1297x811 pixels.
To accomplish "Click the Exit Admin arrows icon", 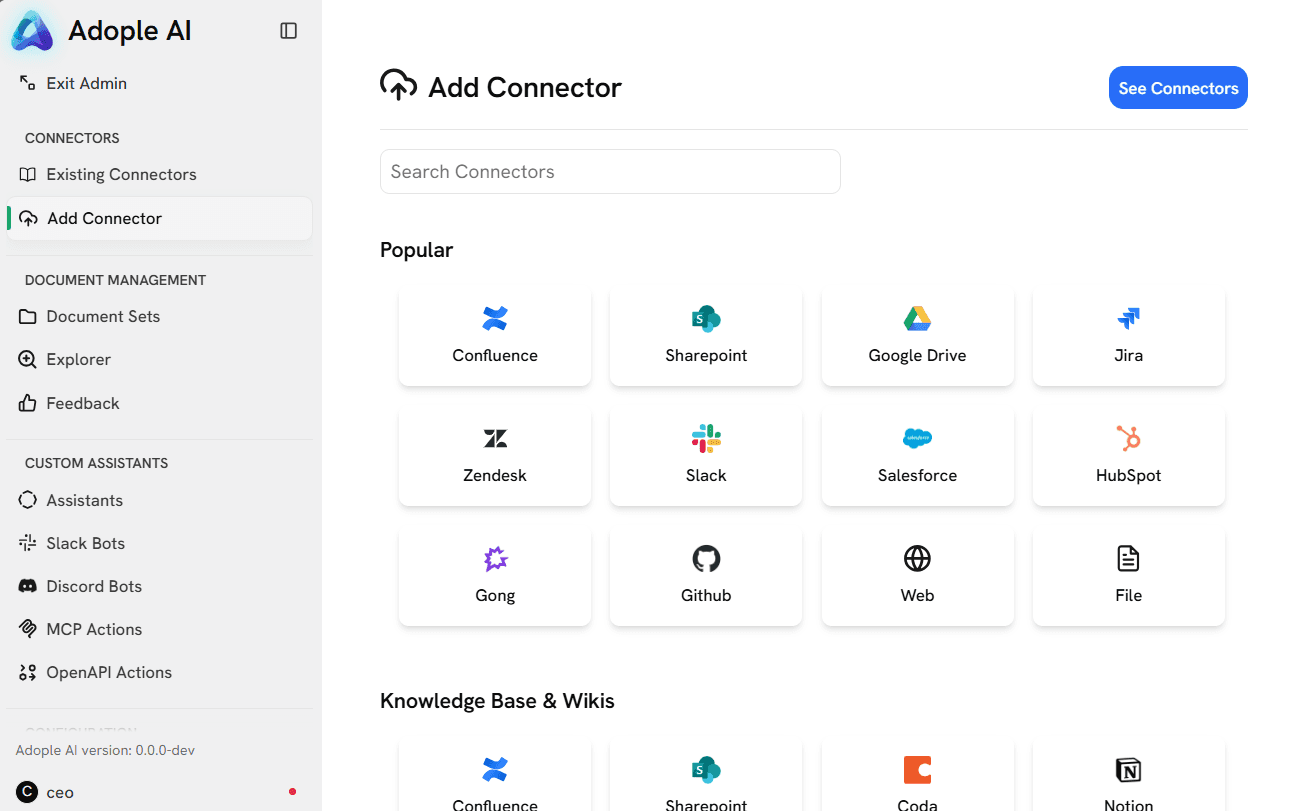I will [28, 83].
